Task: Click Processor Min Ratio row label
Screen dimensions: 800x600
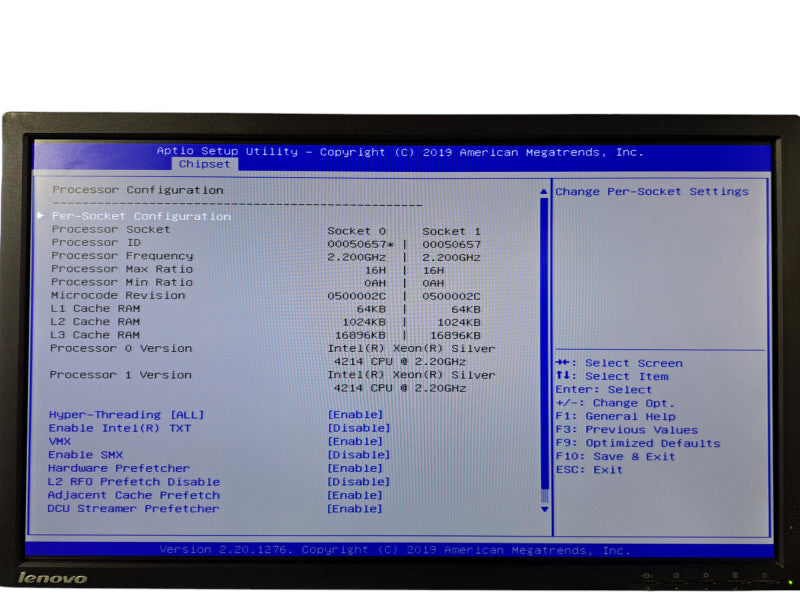Action: click(122, 282)
